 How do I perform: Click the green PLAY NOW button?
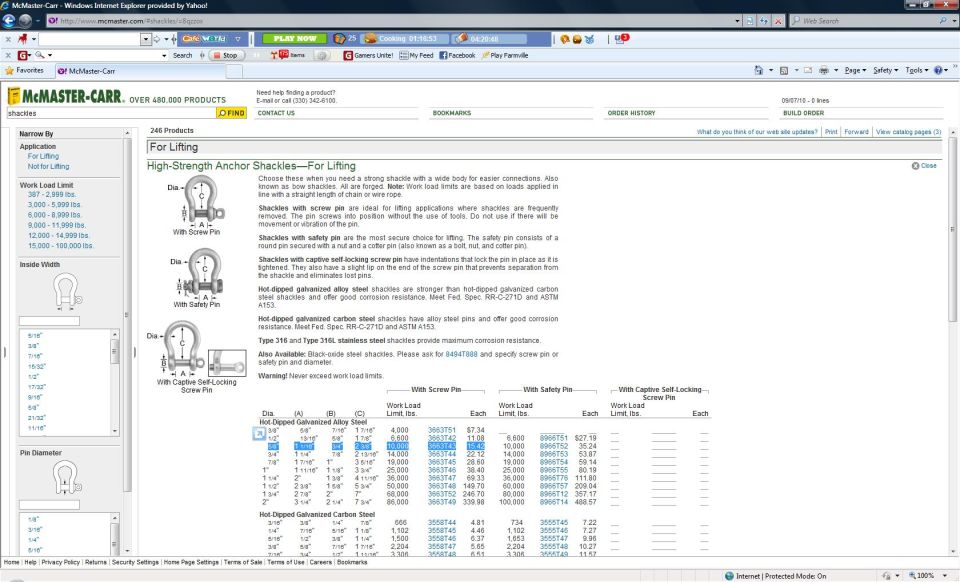pyautogui.click(x=294, y=39)
